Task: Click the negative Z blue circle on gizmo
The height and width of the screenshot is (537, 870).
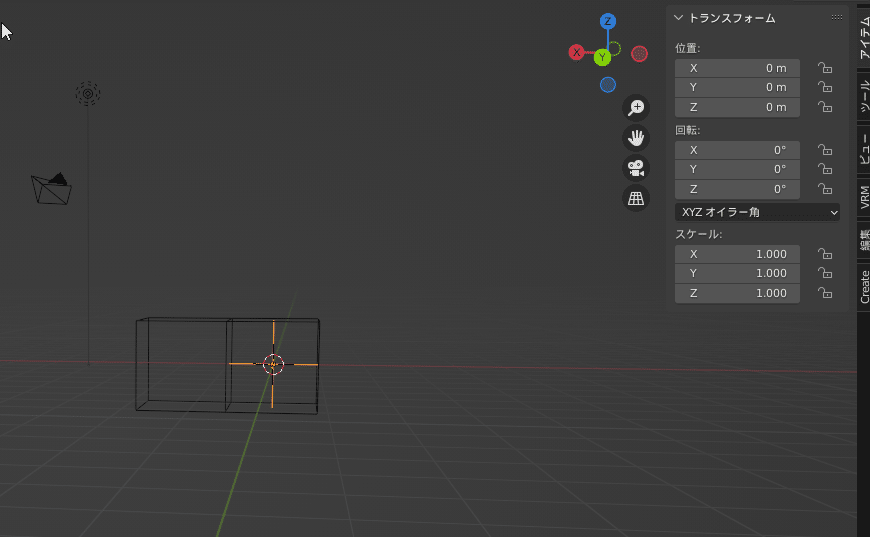Action: [608, 85]
